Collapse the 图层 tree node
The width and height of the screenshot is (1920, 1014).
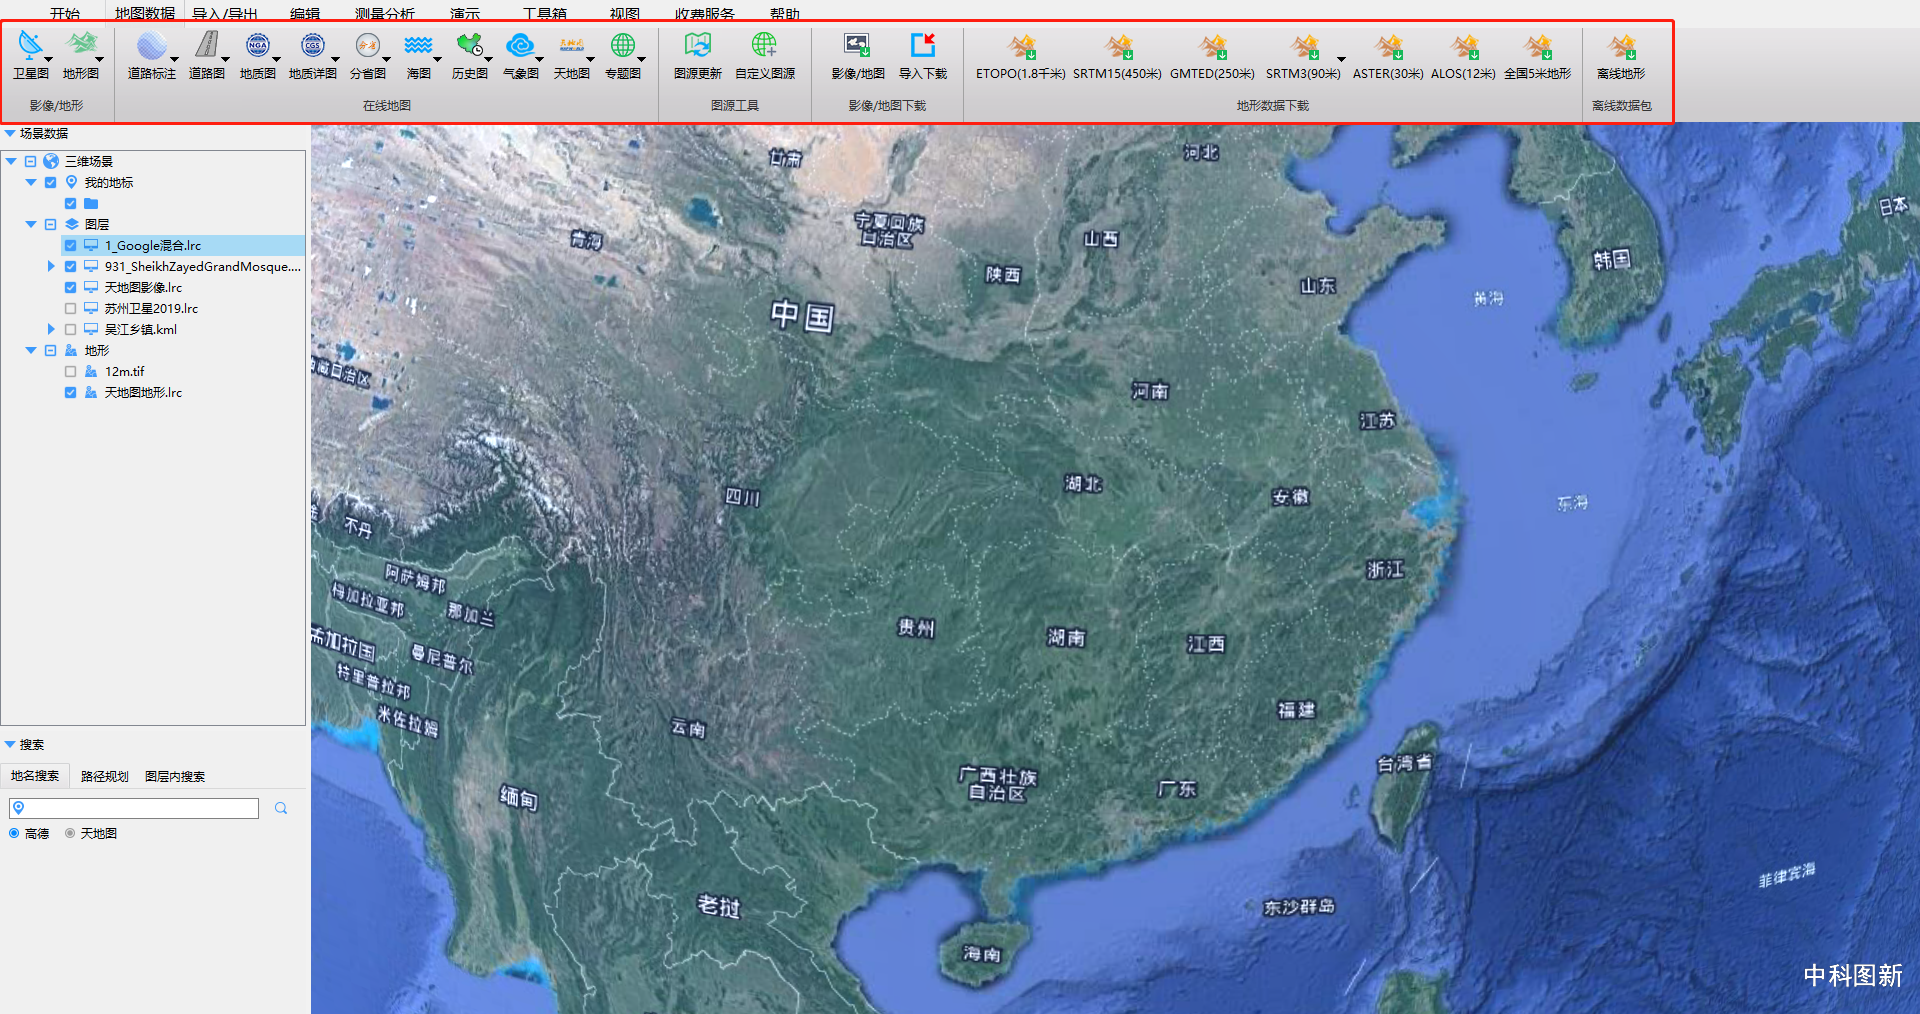(x=31, y=224)
